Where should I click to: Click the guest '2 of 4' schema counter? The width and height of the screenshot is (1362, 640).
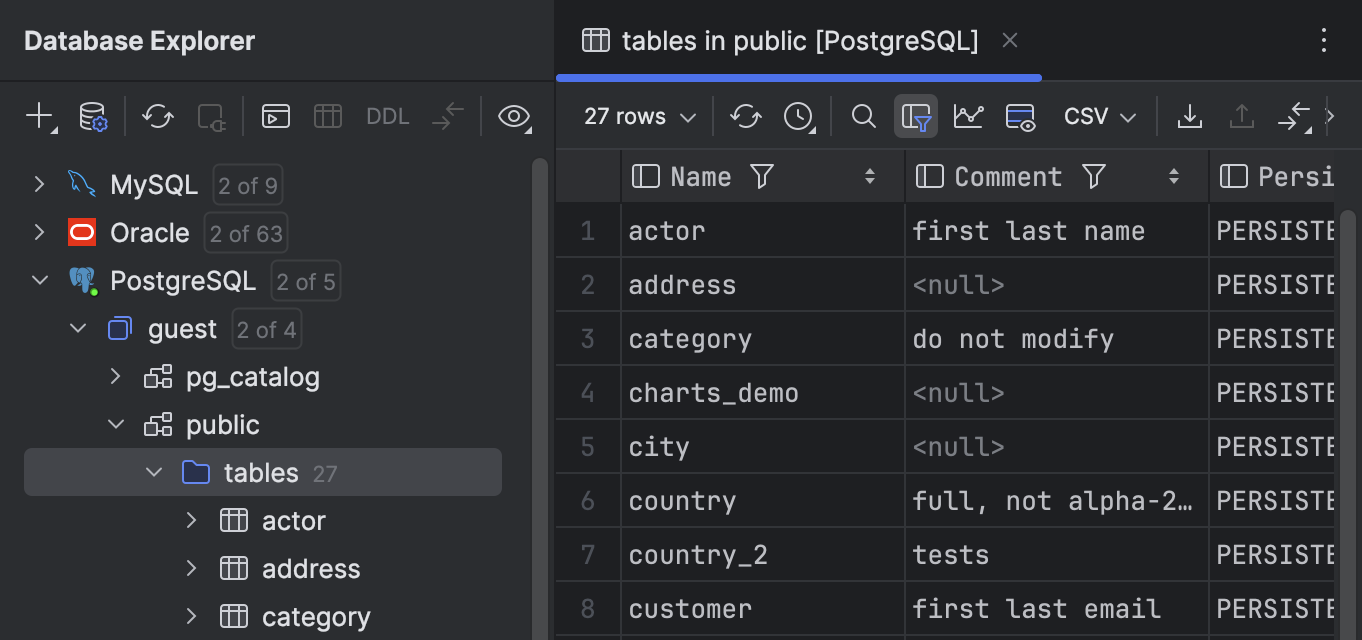266,329
